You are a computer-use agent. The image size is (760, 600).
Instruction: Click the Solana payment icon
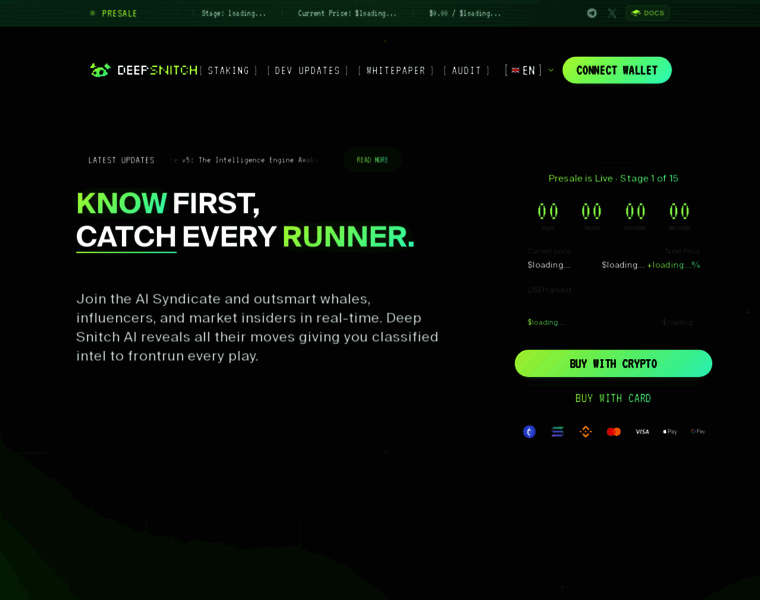tap(557, 431)
